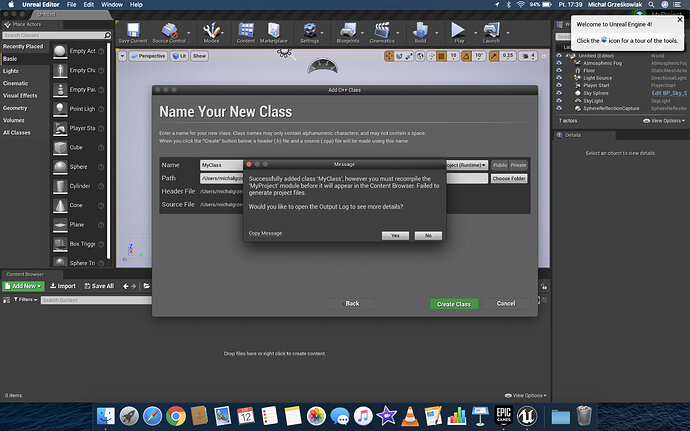Image resolution: width=690 pixels, height=431 pixels.
Task: Open the Window menu
Action: [x=112, y=4]
